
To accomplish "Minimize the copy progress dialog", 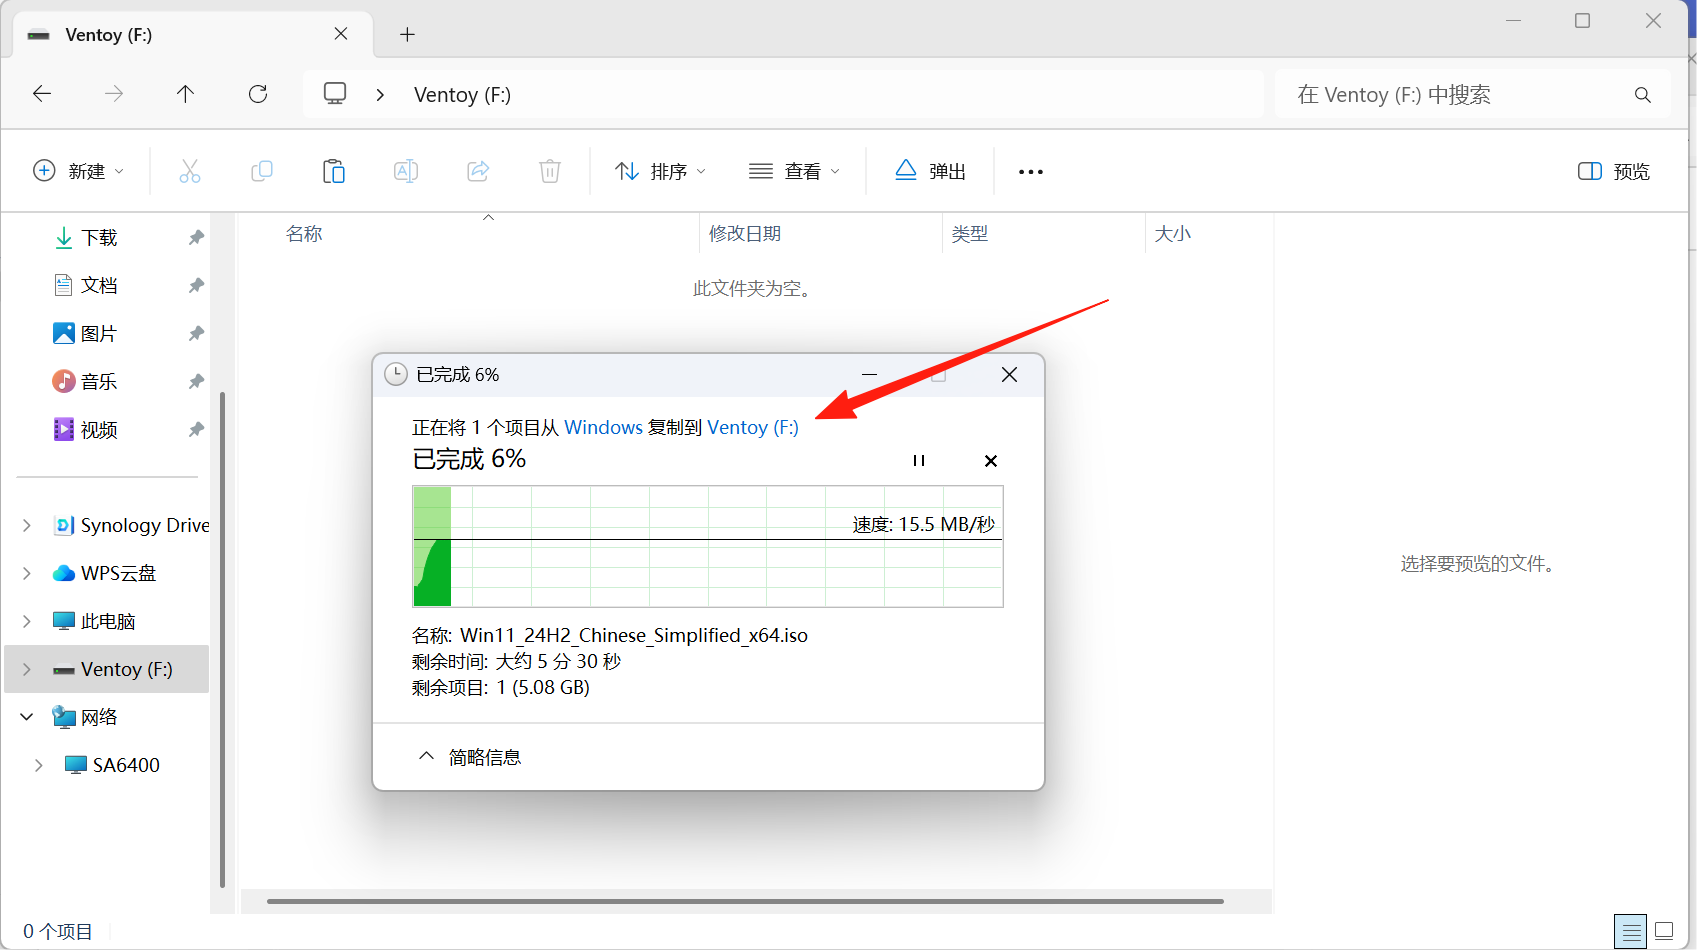I will 869,375.
